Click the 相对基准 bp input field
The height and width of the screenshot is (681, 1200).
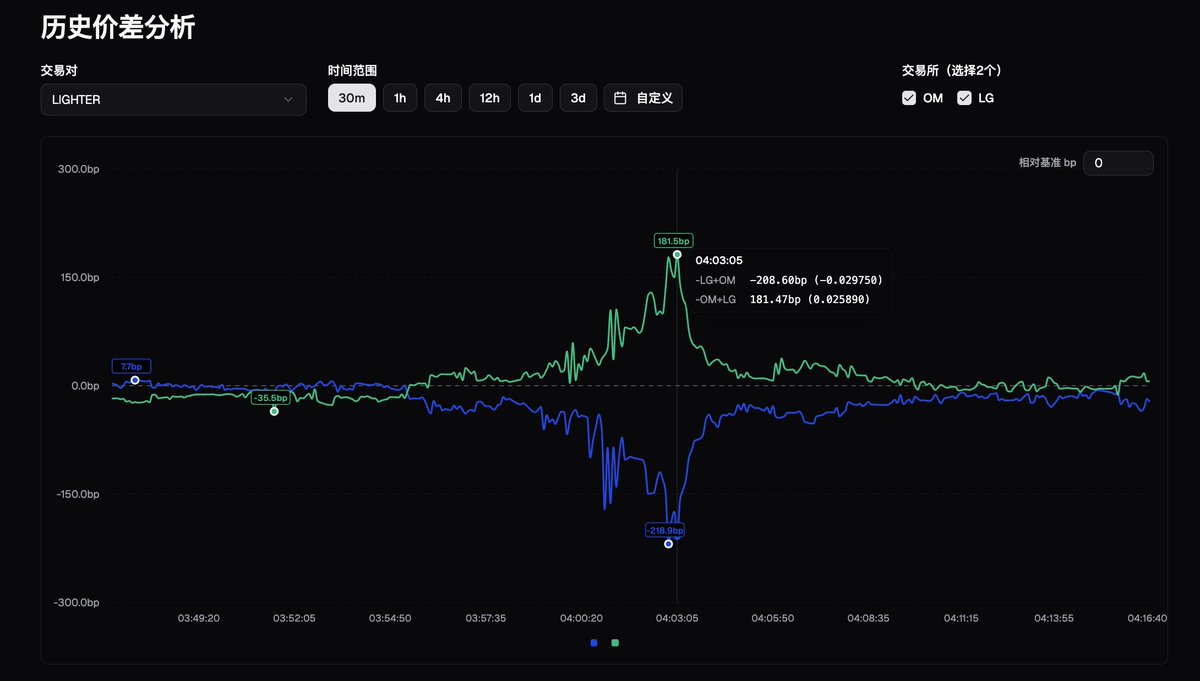[x=1119, y=162]
